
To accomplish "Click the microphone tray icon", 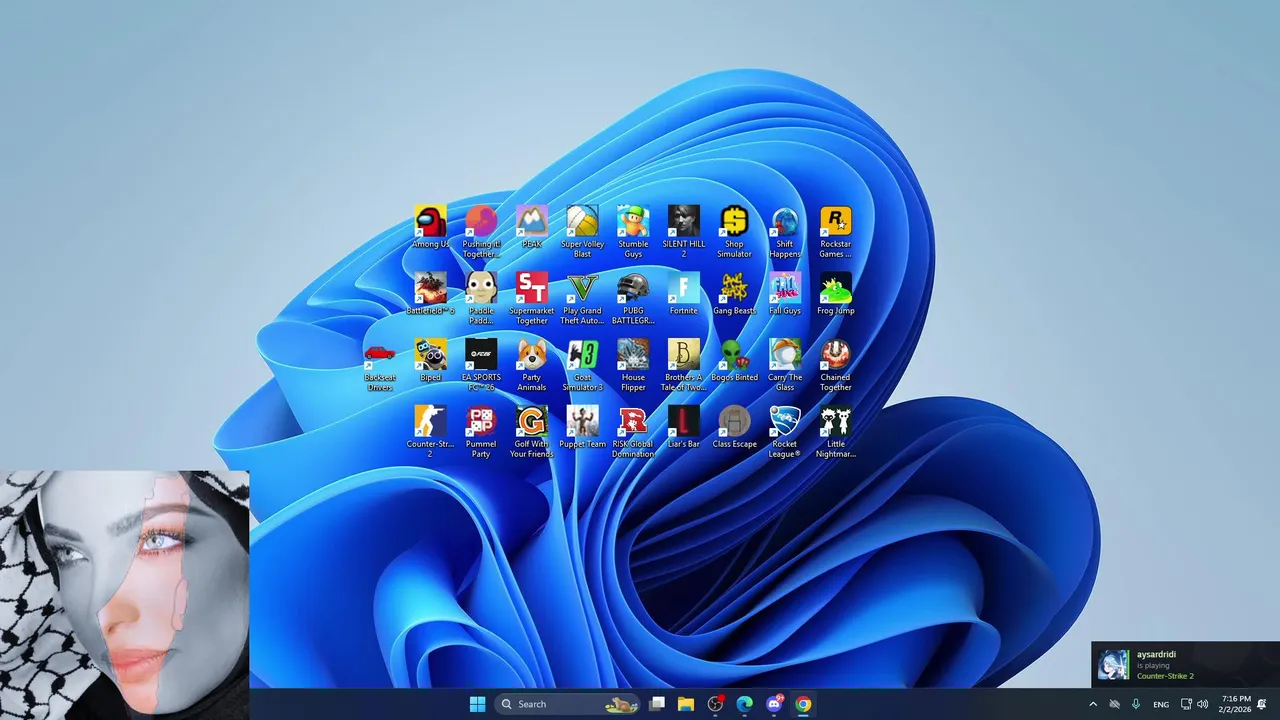I will pyautogui.click(x=1136, y=704).
